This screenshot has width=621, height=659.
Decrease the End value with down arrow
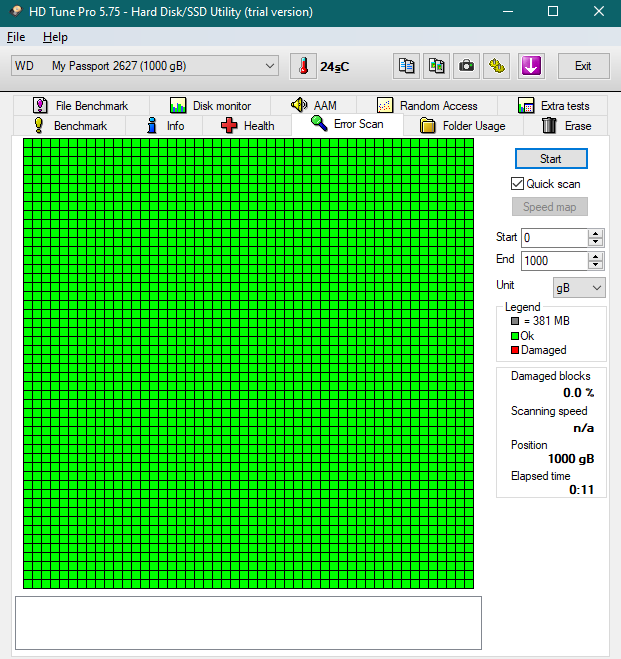[x=595, y=265]
